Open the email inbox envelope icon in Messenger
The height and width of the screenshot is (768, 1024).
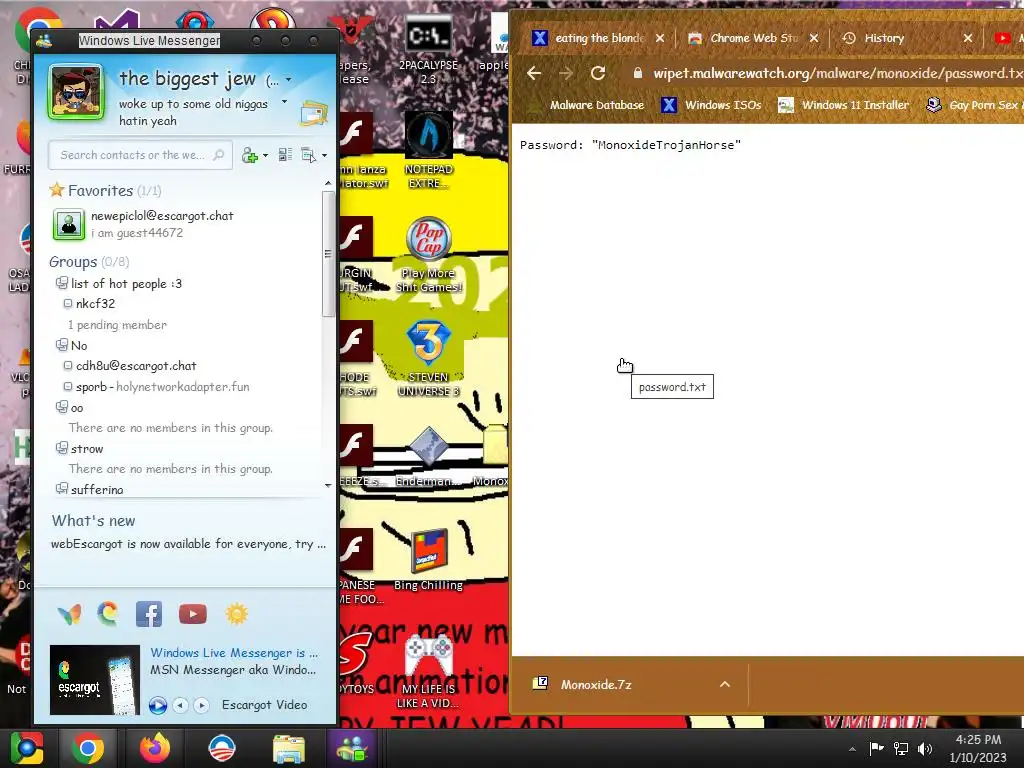313,114
